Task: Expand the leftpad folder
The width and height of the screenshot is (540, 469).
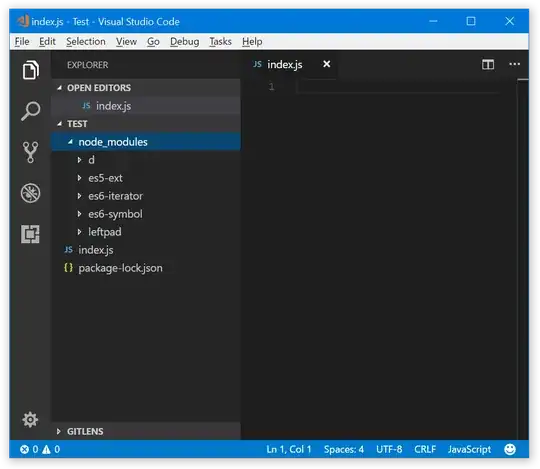Action: (x=80, y=232)
